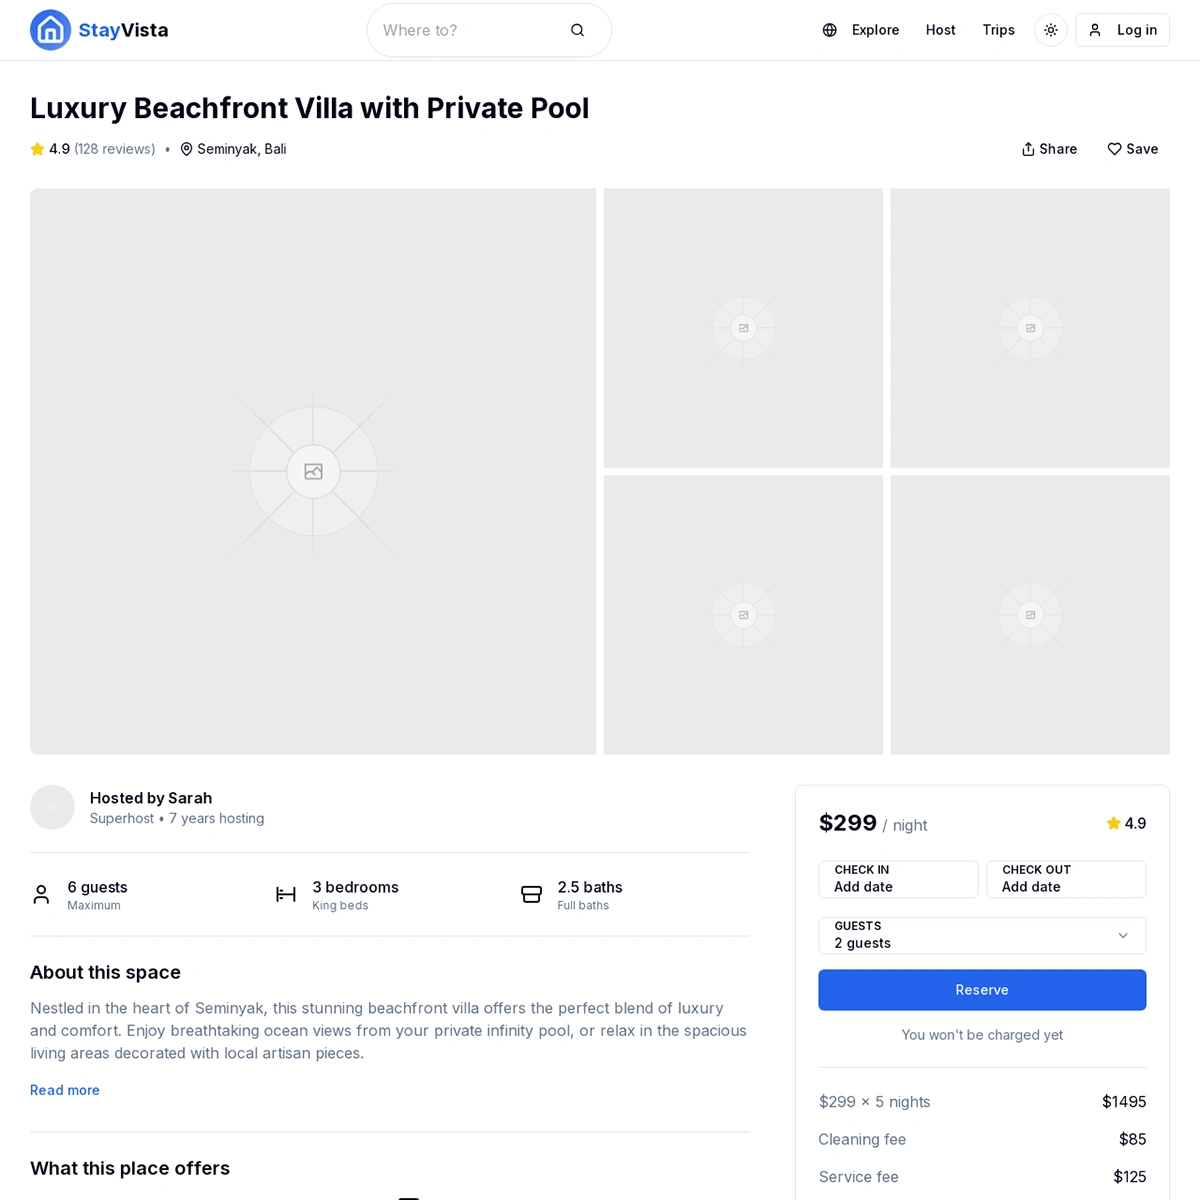Click the yellow star rating icon under title
Image resolution: width=1200 pixels, height=1200 pixels.
coord(38,149)
